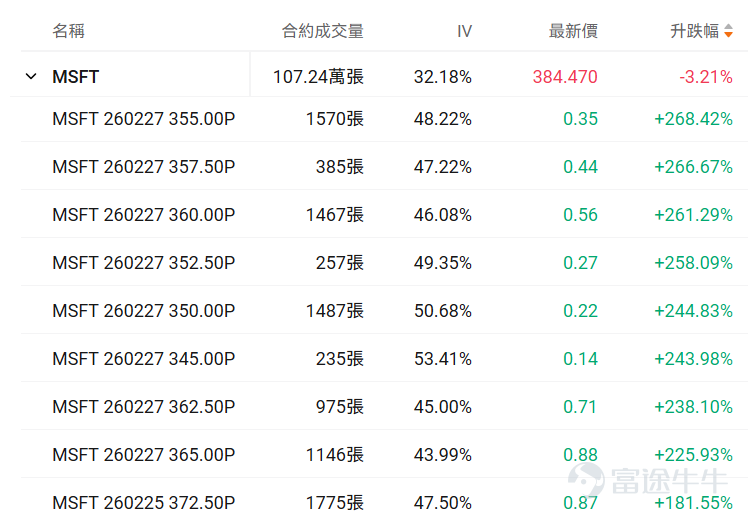Open option MSFT 260225 372.50P
This screenshot has width=748, height=517.
pos(144,503)
